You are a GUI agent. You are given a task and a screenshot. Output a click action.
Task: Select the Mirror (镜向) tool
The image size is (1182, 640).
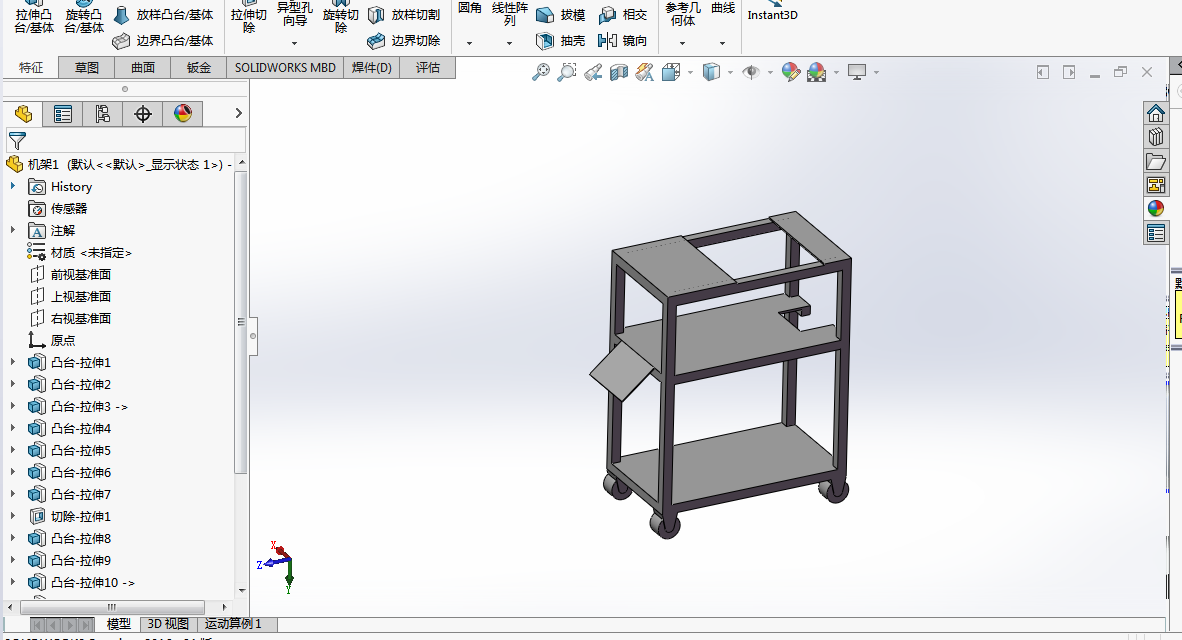pos(622,41)
